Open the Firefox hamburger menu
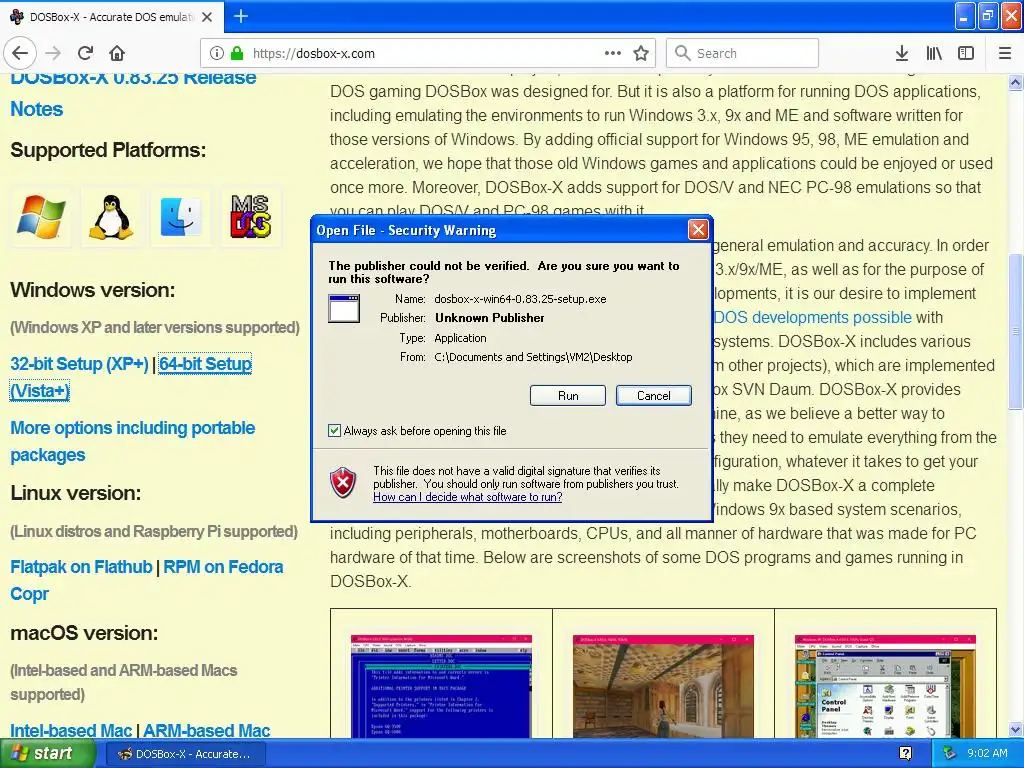The height and width of the screenshot is (768, 1024). 1004,53
